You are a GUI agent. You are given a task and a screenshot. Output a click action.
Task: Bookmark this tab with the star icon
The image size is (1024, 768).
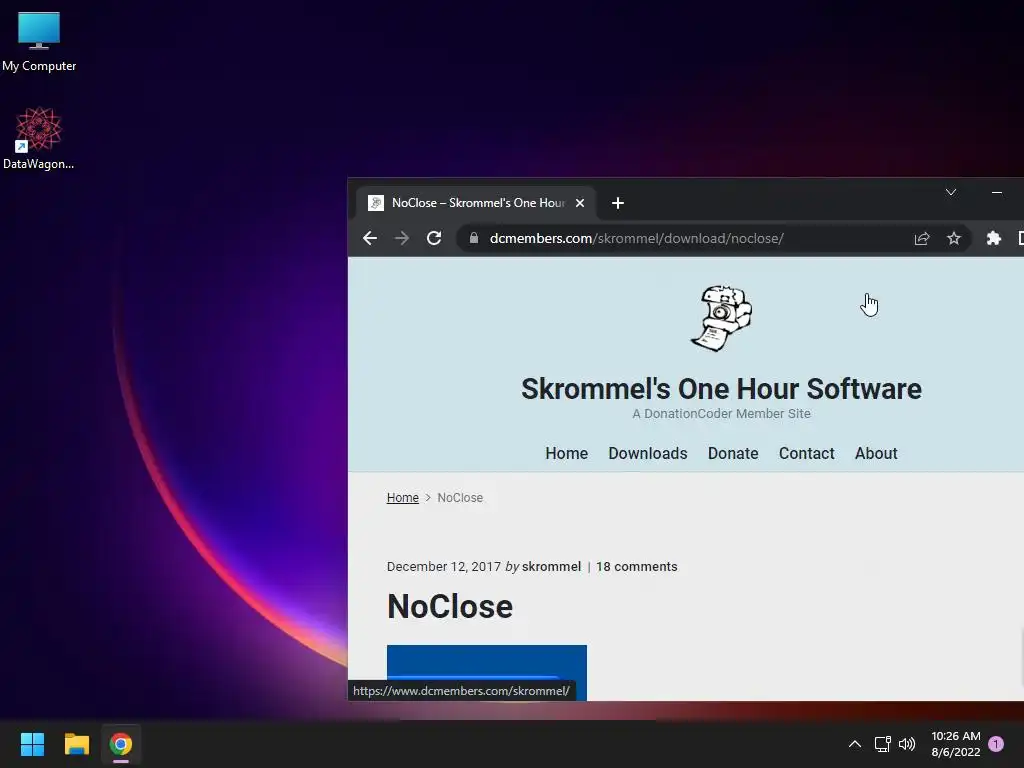coord(953,238)
